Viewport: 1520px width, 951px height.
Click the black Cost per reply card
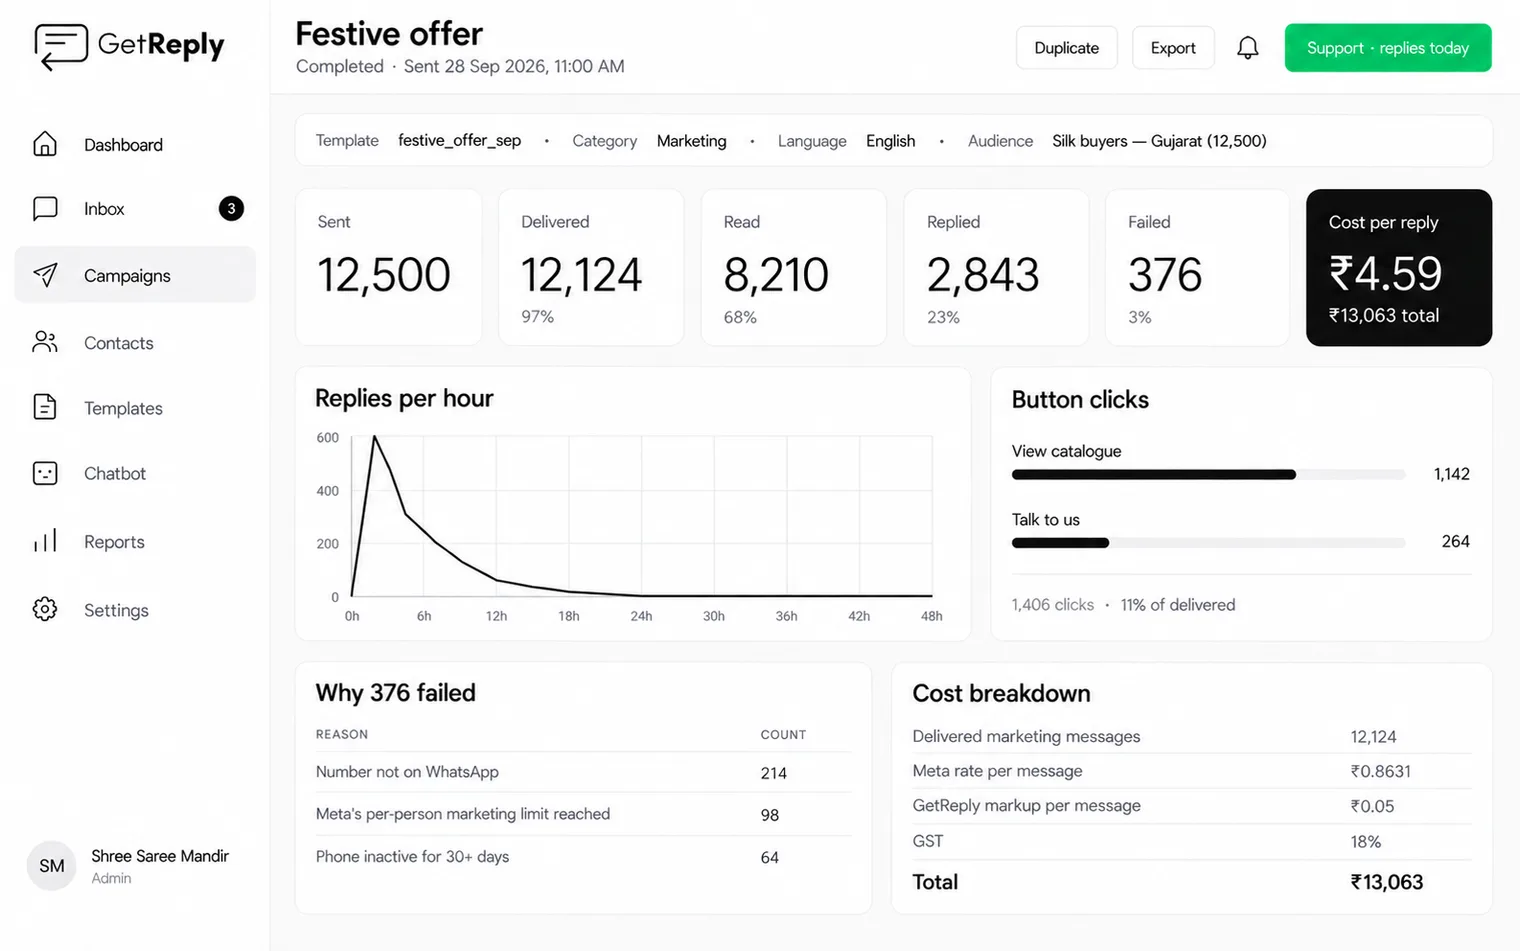[x=1399, y=267]
